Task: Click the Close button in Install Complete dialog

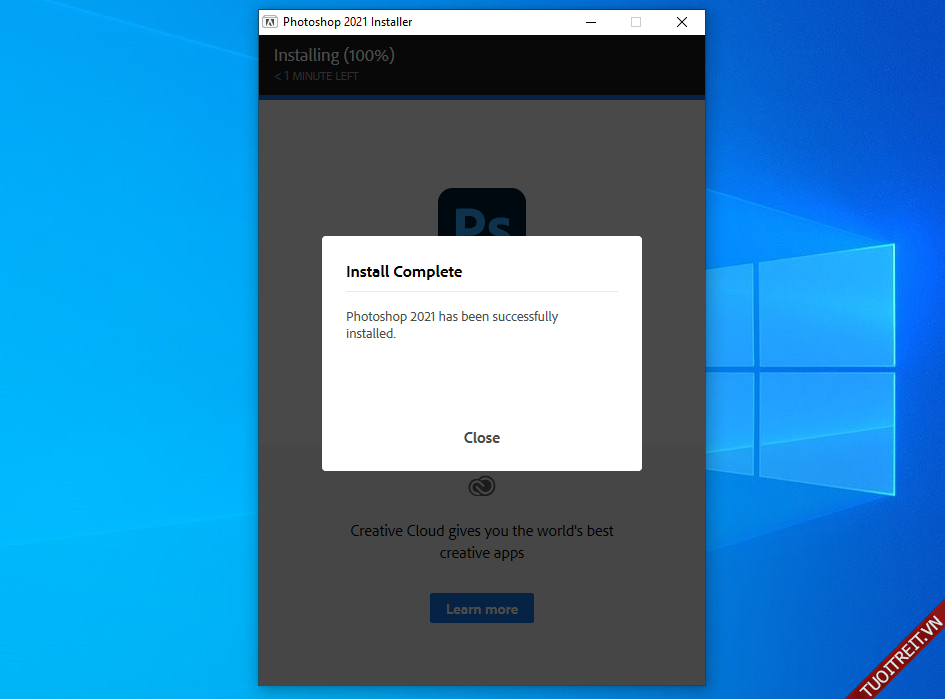Action: click(x=481, y=438)
